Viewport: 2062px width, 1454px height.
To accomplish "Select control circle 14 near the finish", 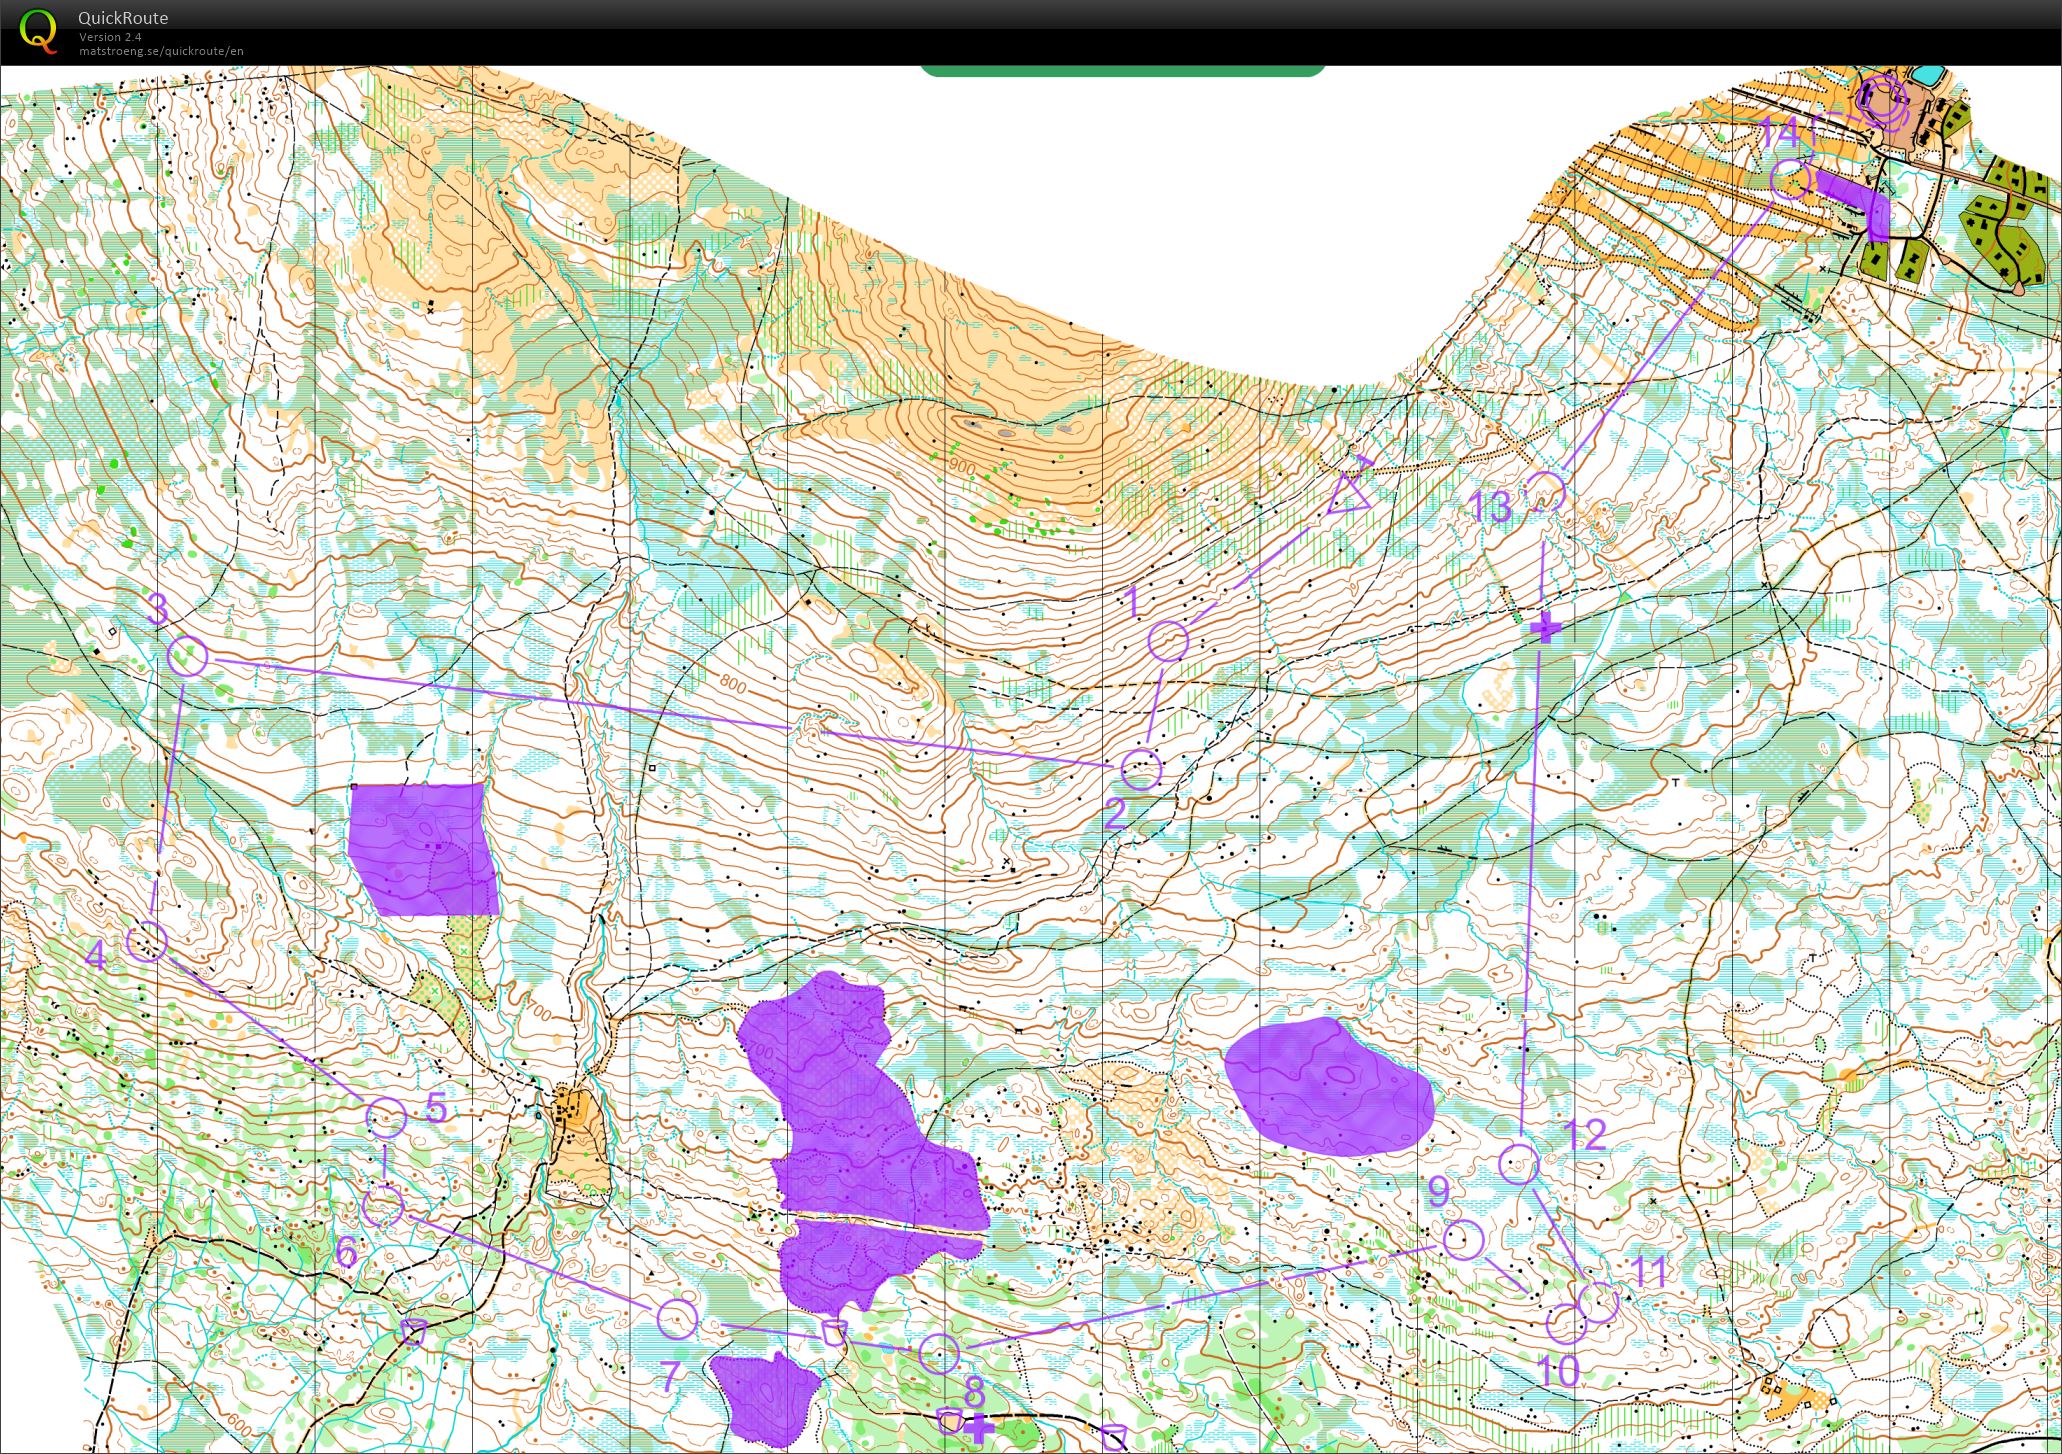I will (1791, 179).
